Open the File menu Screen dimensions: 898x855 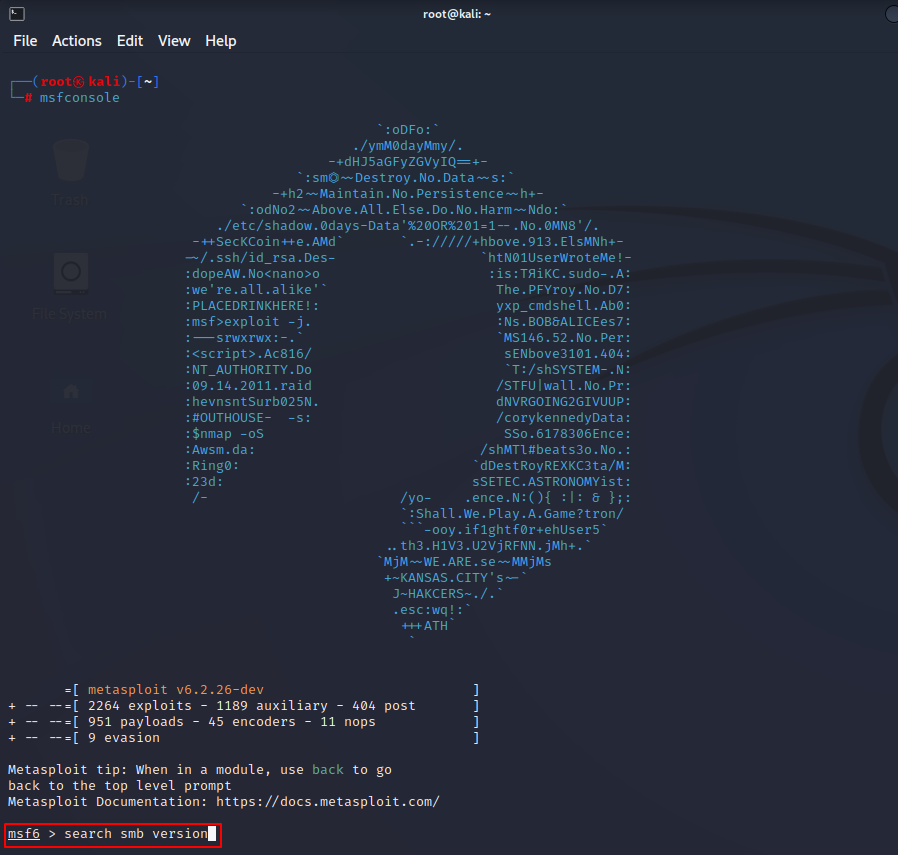(x=25, y=41)
